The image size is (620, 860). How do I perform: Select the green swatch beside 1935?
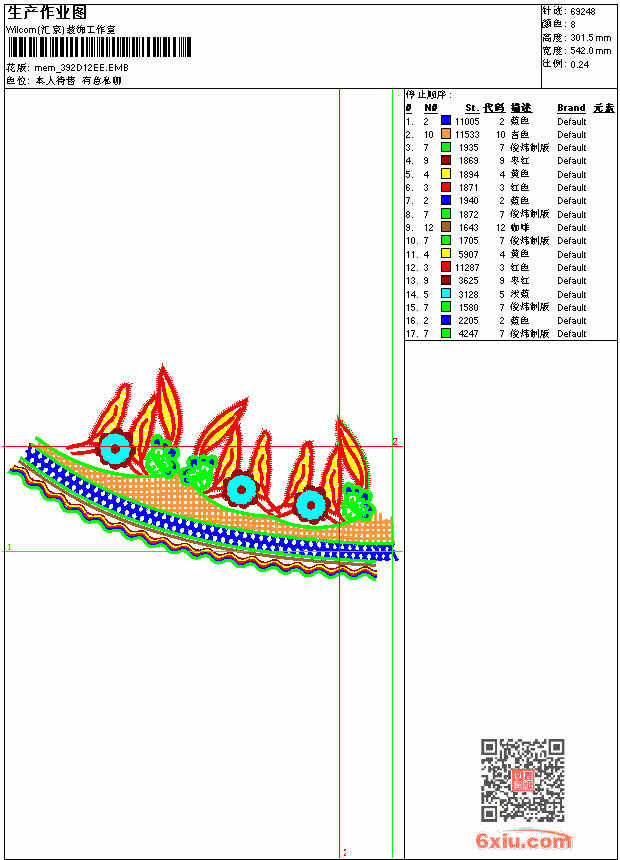(x=446, y=147)
